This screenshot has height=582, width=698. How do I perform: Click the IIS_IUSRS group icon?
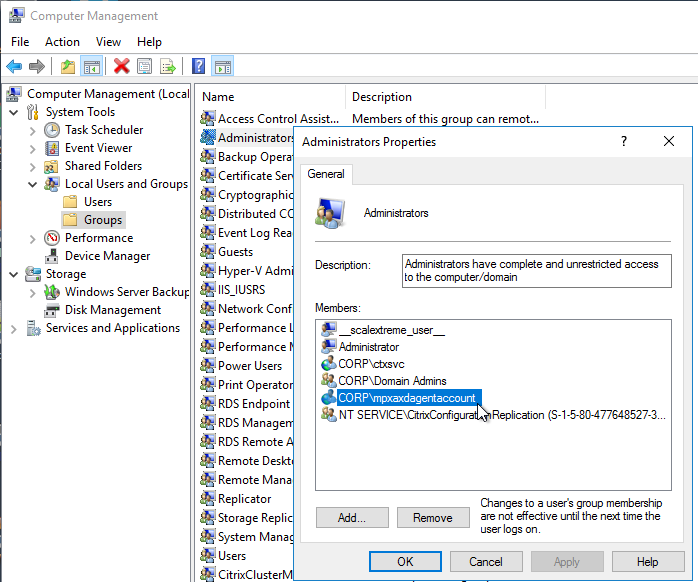pos(208,289)
